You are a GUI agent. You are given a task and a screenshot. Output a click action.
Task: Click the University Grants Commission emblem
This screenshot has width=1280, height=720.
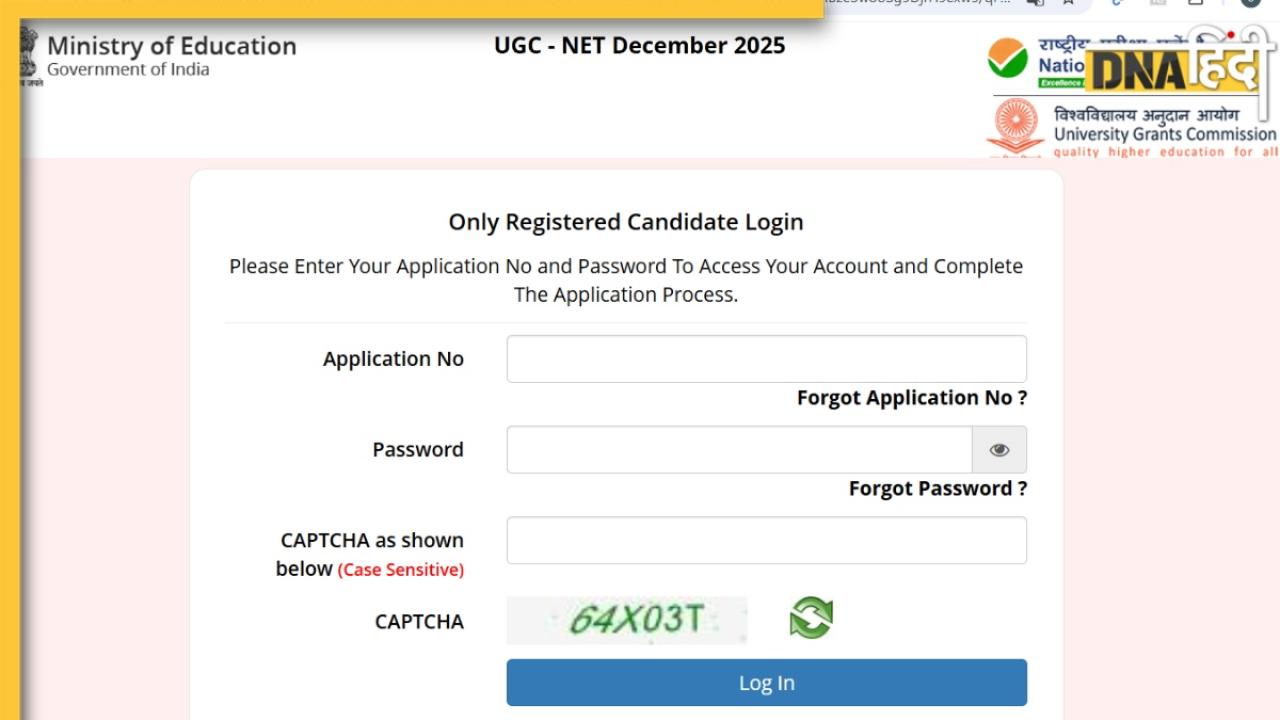[x=1015, y=126]
